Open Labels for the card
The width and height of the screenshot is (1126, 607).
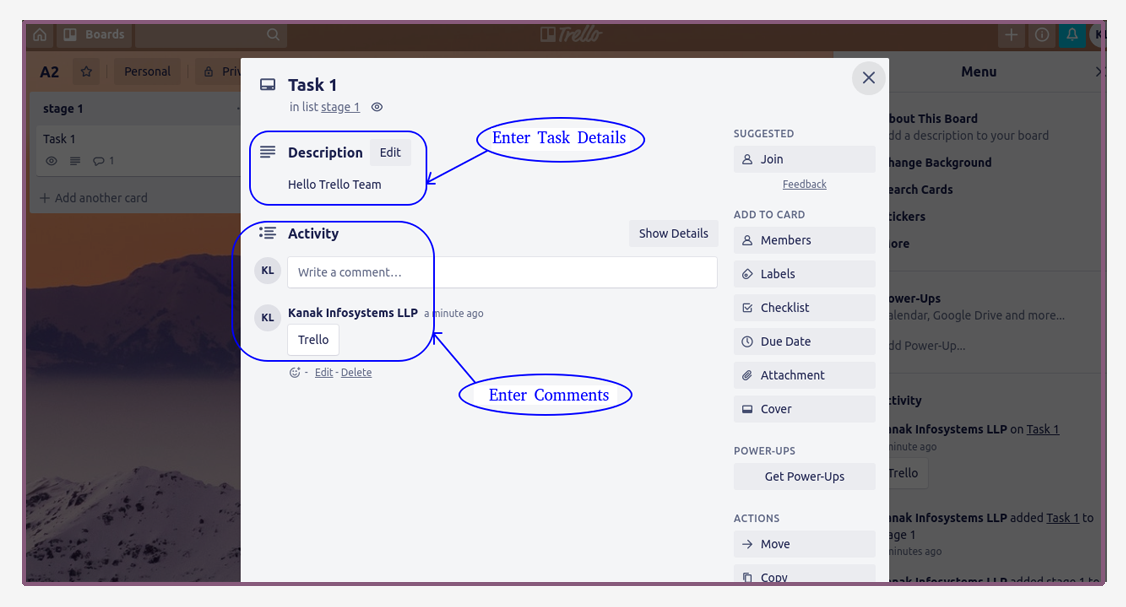804,274
